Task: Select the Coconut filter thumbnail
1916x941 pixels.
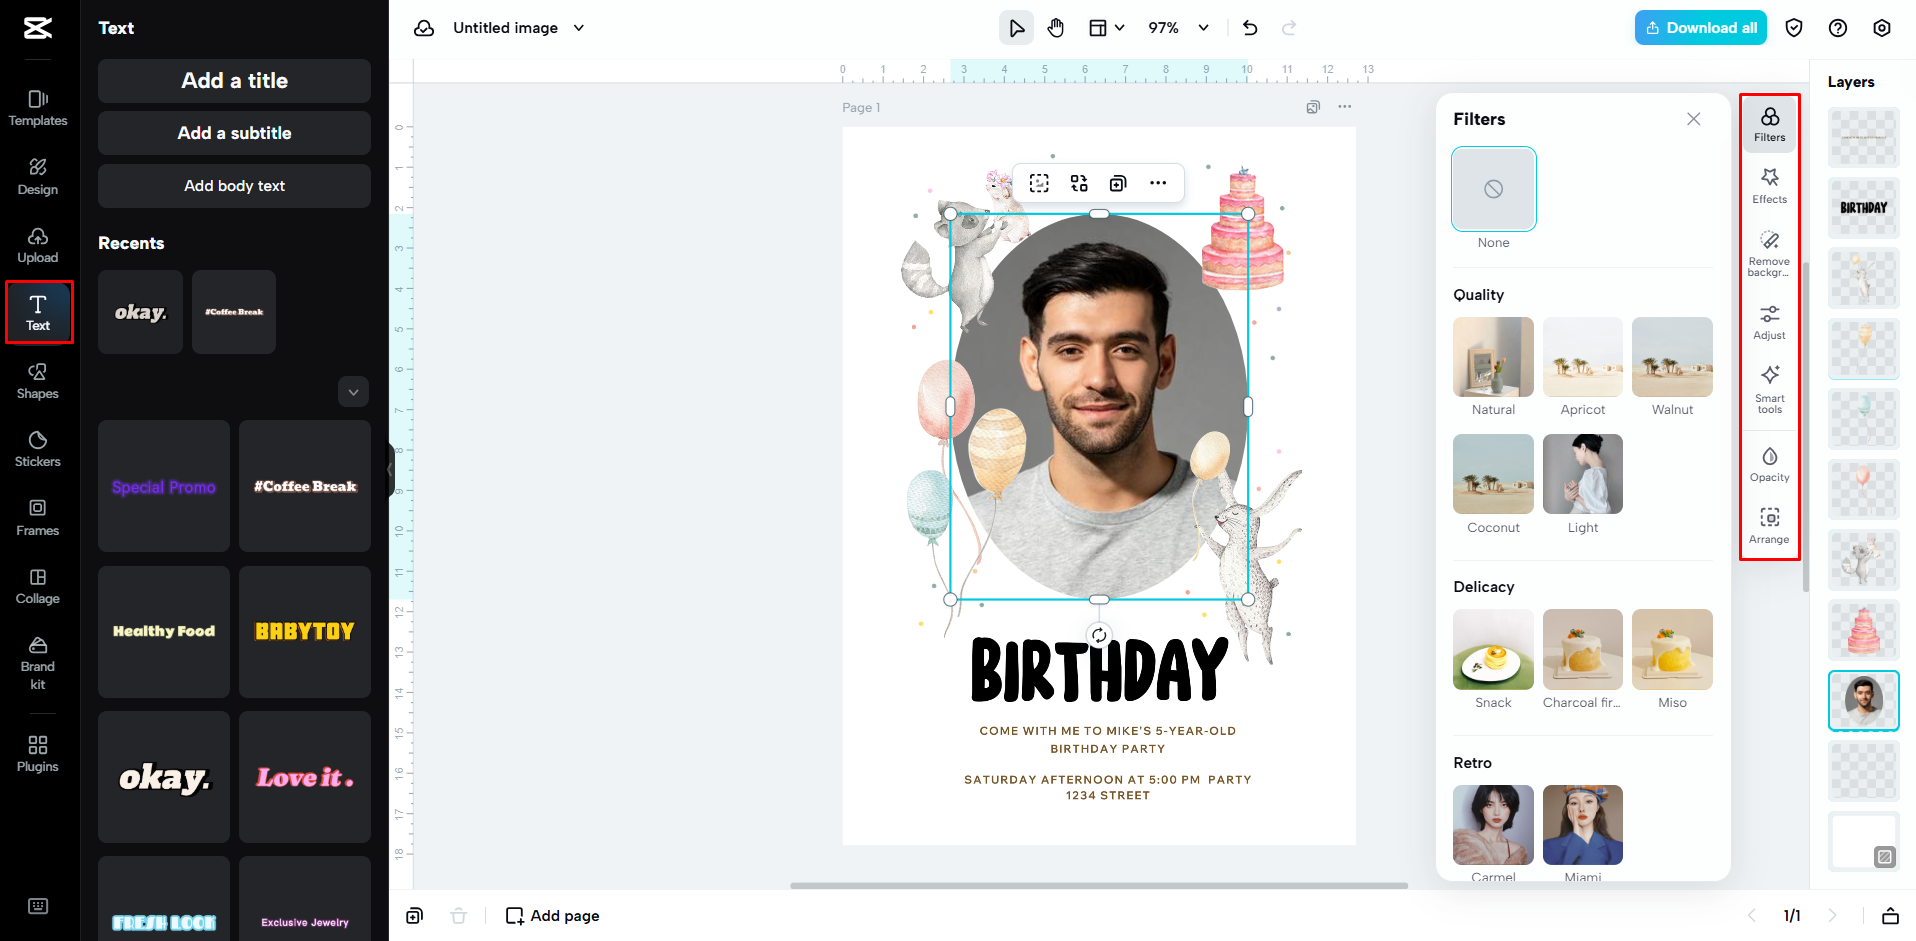Action: pyautogui.click(x=1492, y=473)
